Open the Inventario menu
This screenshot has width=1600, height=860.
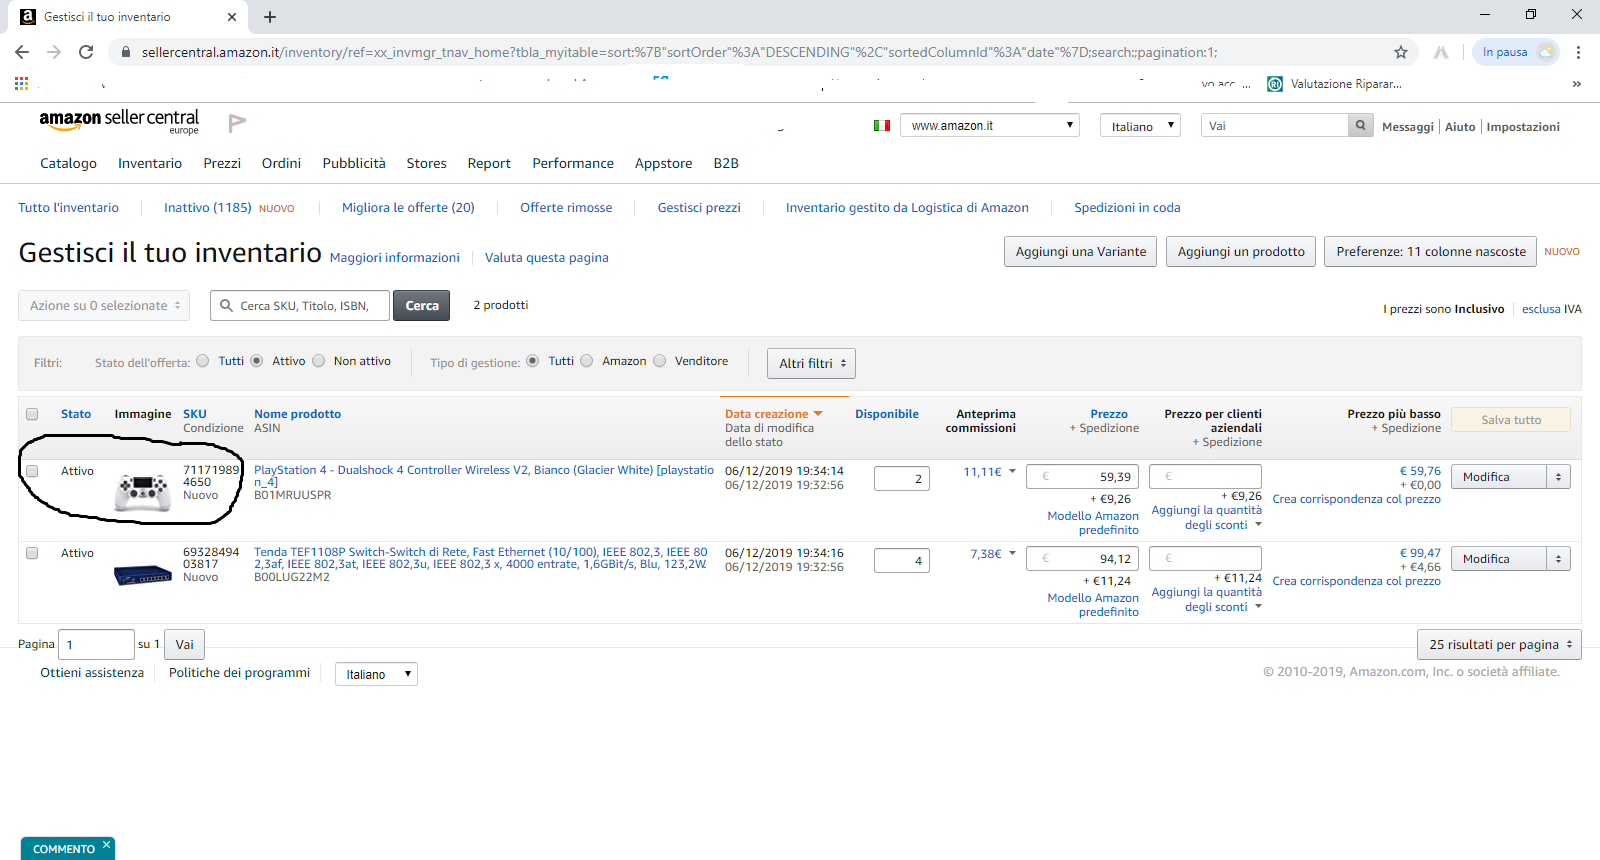pyautogui.click(x=150, y=163)
